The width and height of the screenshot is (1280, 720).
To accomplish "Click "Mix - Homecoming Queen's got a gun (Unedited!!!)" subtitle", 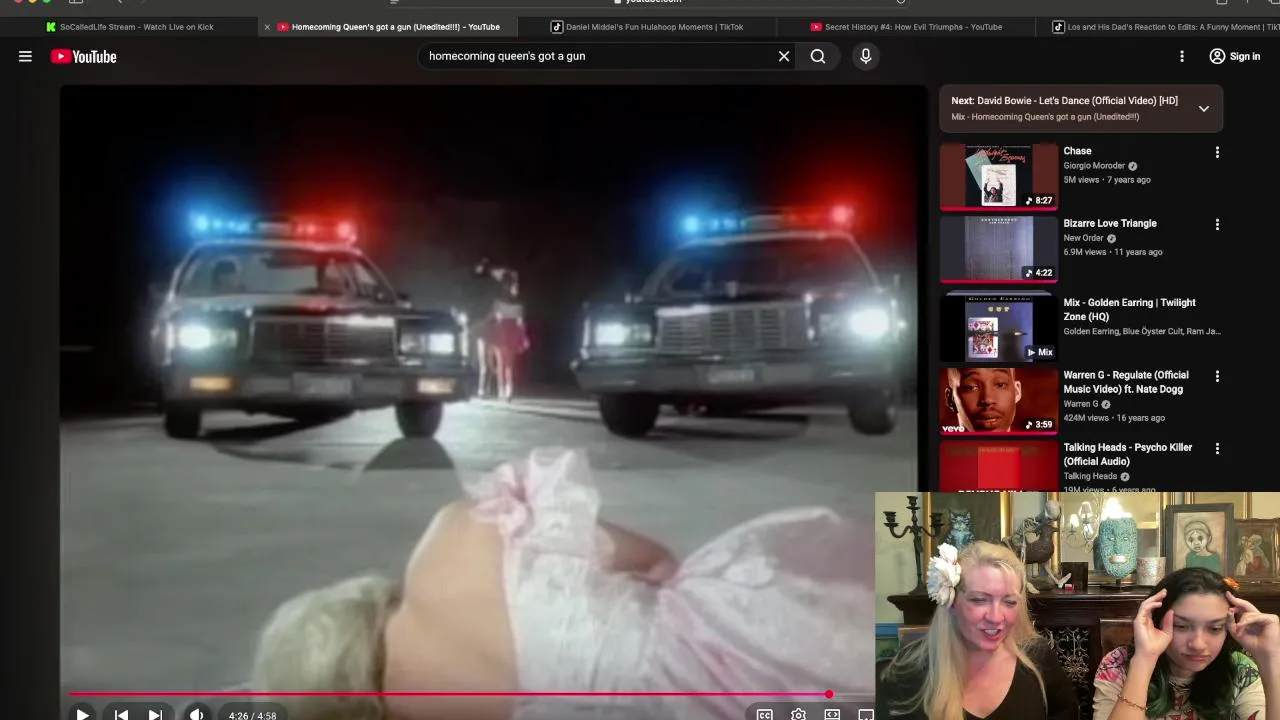I will [1045, 117].
